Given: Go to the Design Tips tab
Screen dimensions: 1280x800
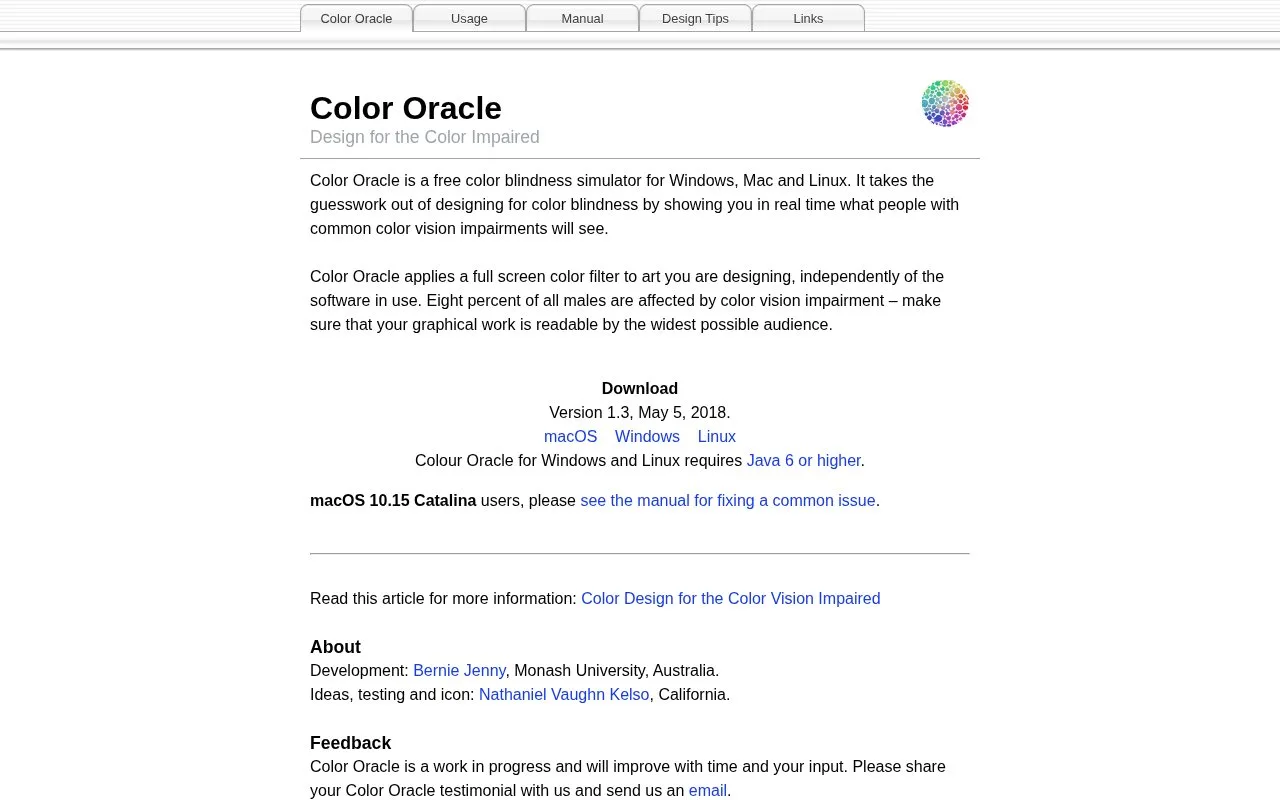Looking at the screenshot, I should [x=695, y=18].
